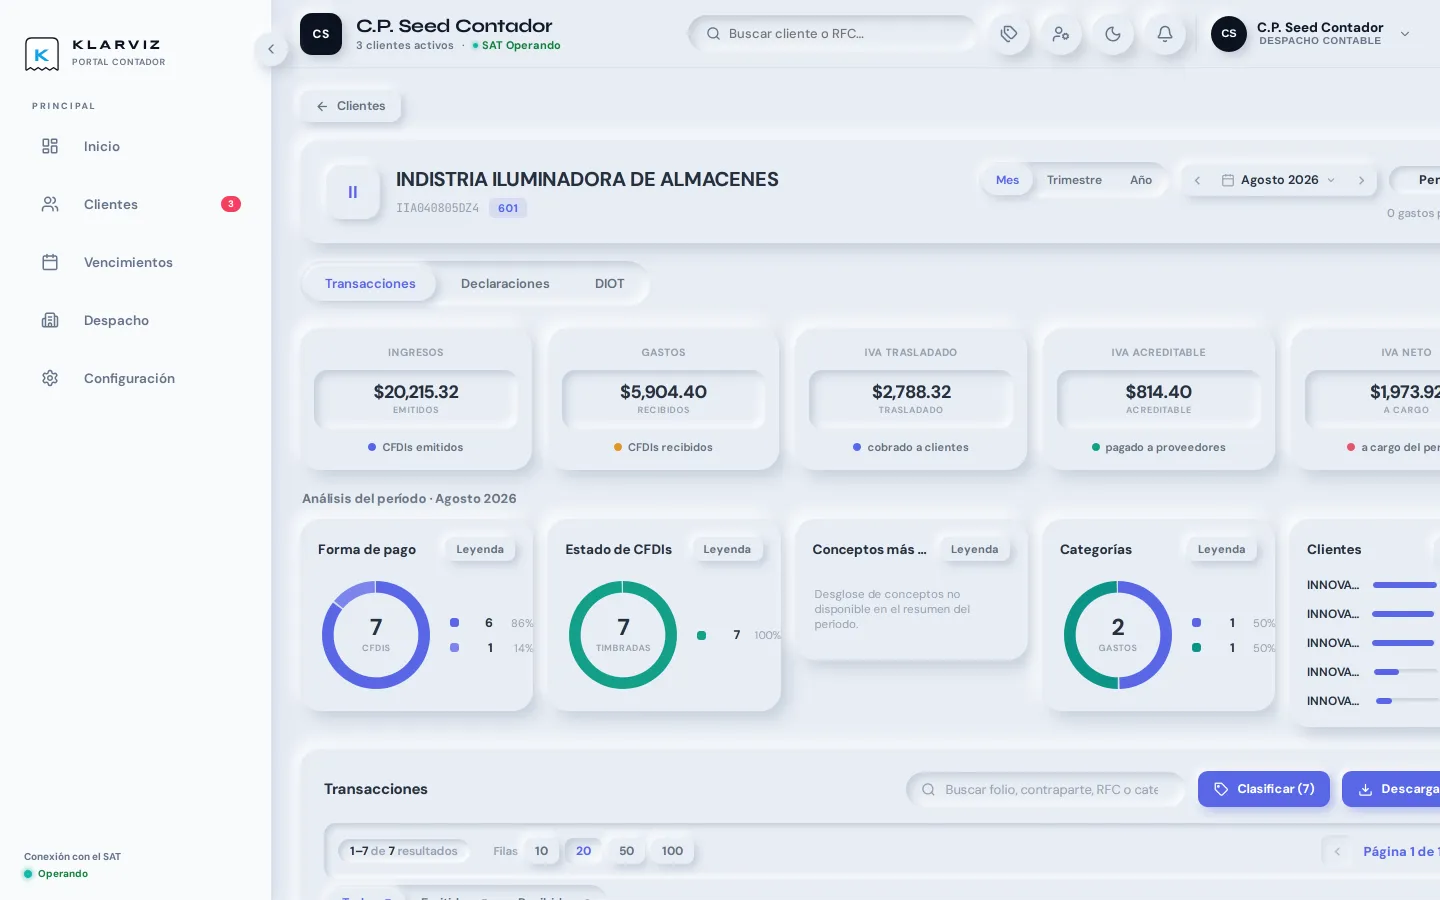The width and height of the screenshot is (1440, 900).
Task: Go to previous page arrow
Action: coord(1337,852)
